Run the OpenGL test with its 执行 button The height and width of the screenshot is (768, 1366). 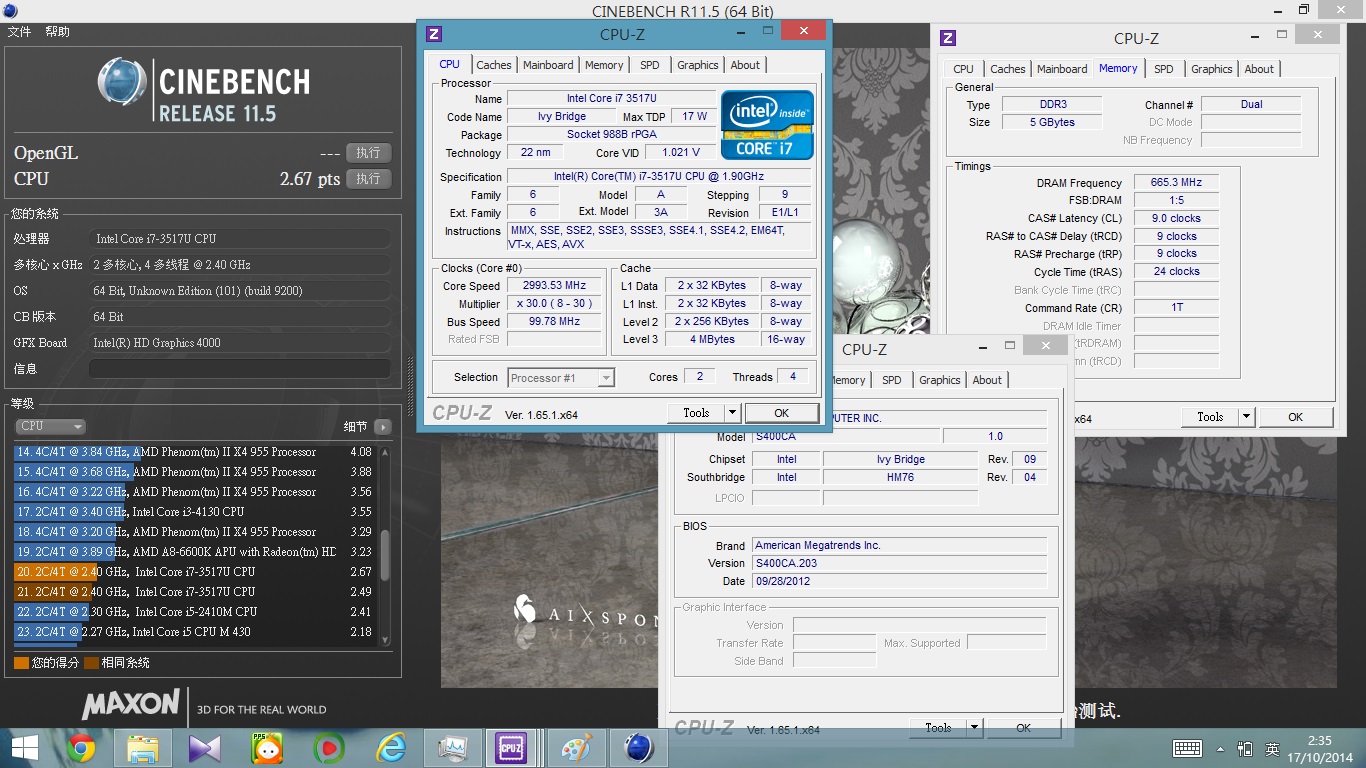pyautogui.click(x=368, y=153)
